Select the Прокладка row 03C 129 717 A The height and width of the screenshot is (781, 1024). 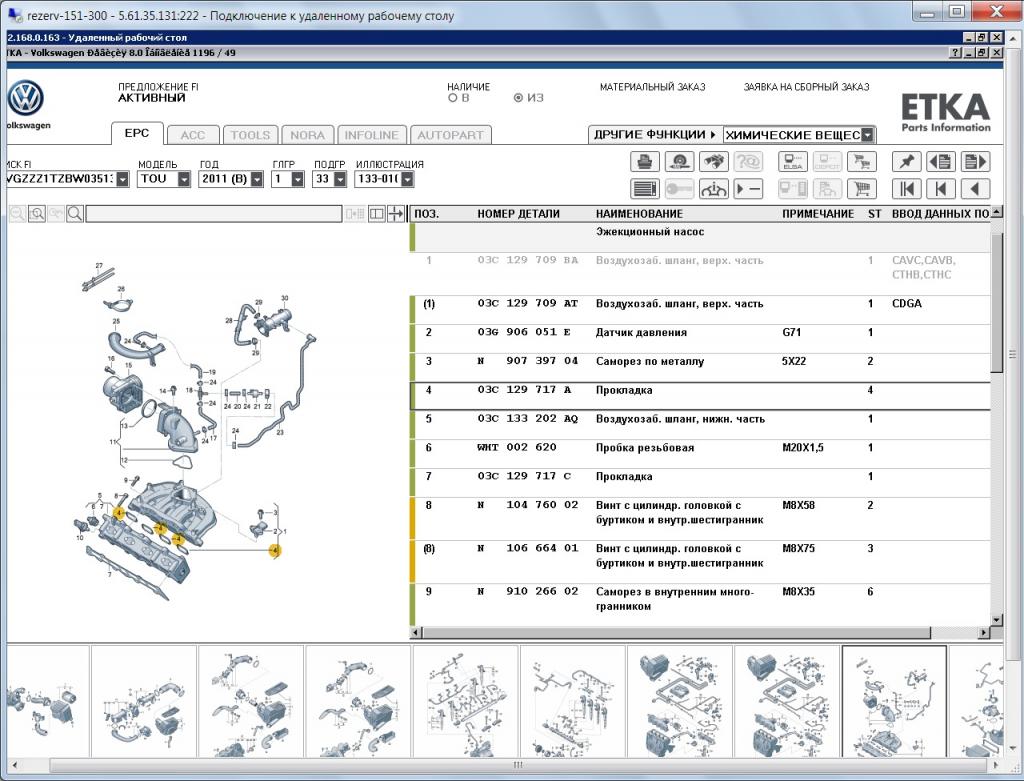tap(700, 396)
